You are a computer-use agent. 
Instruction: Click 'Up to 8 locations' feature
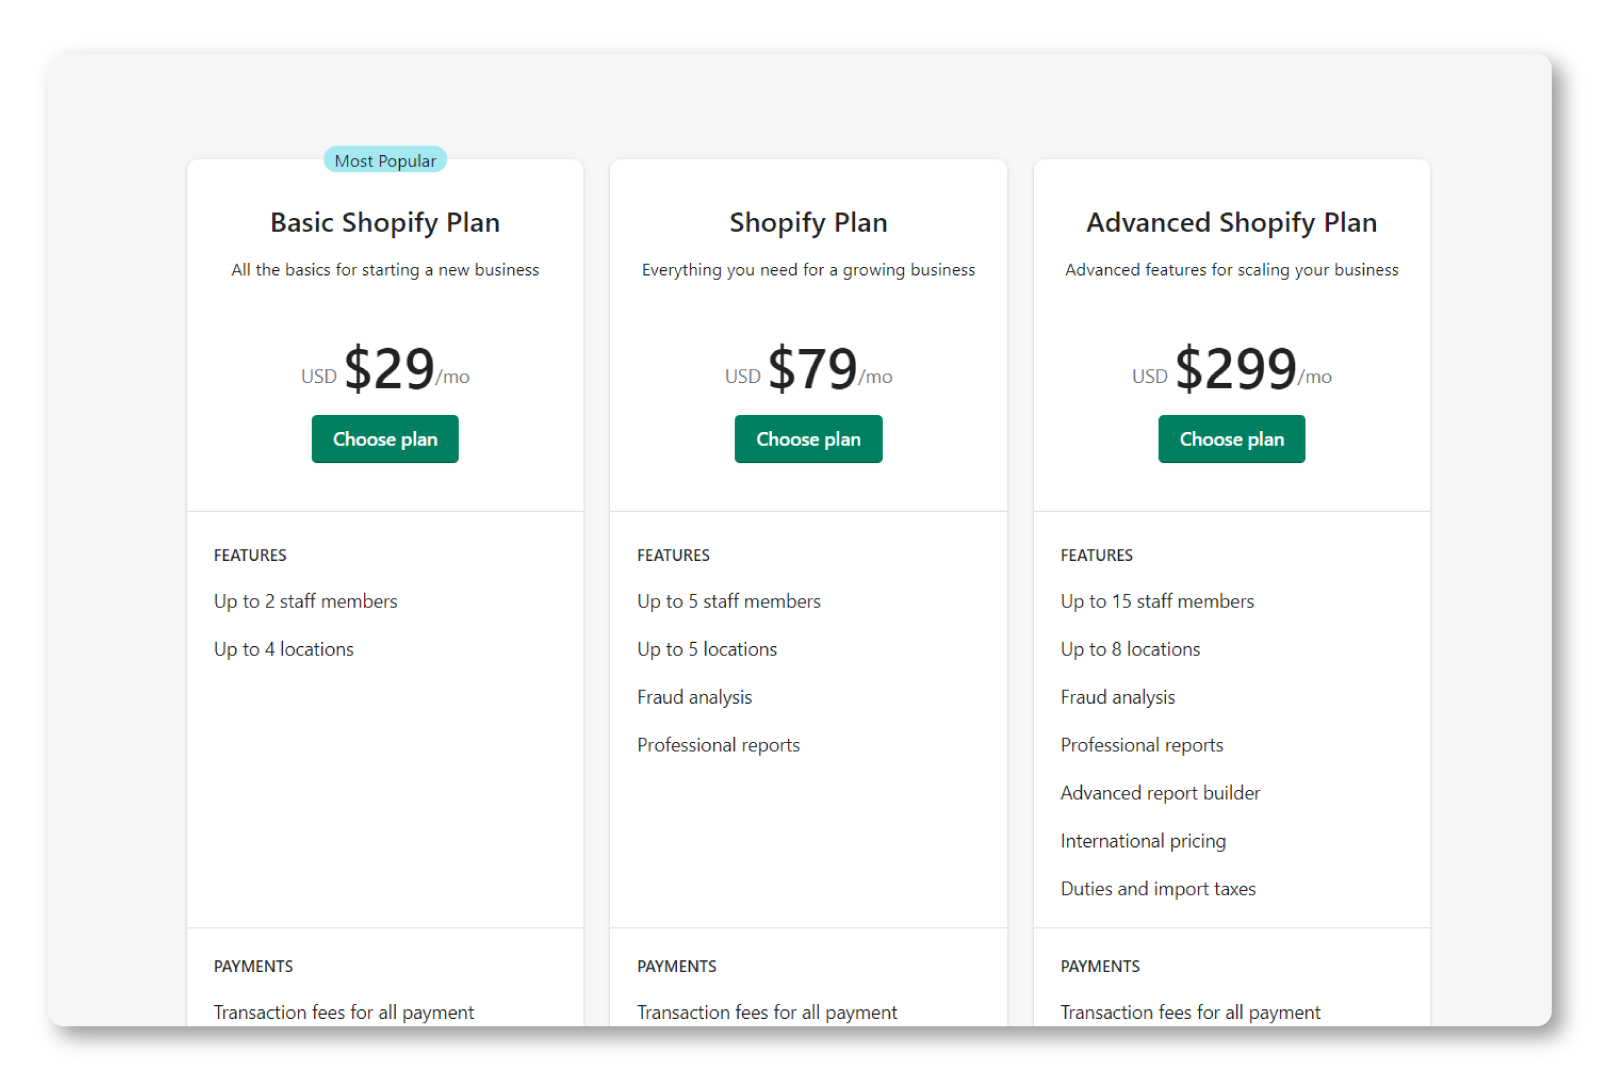pos(1130,649)
